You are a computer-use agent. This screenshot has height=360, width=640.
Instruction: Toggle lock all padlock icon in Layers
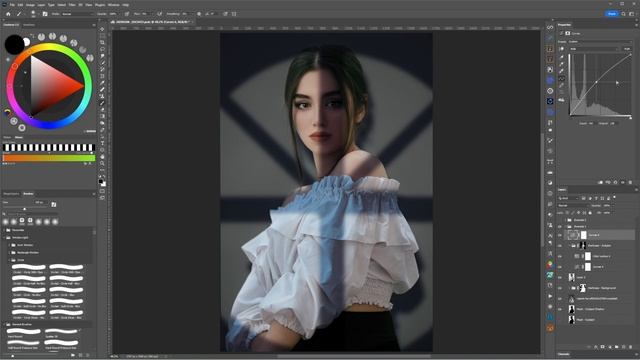[590, 213]
